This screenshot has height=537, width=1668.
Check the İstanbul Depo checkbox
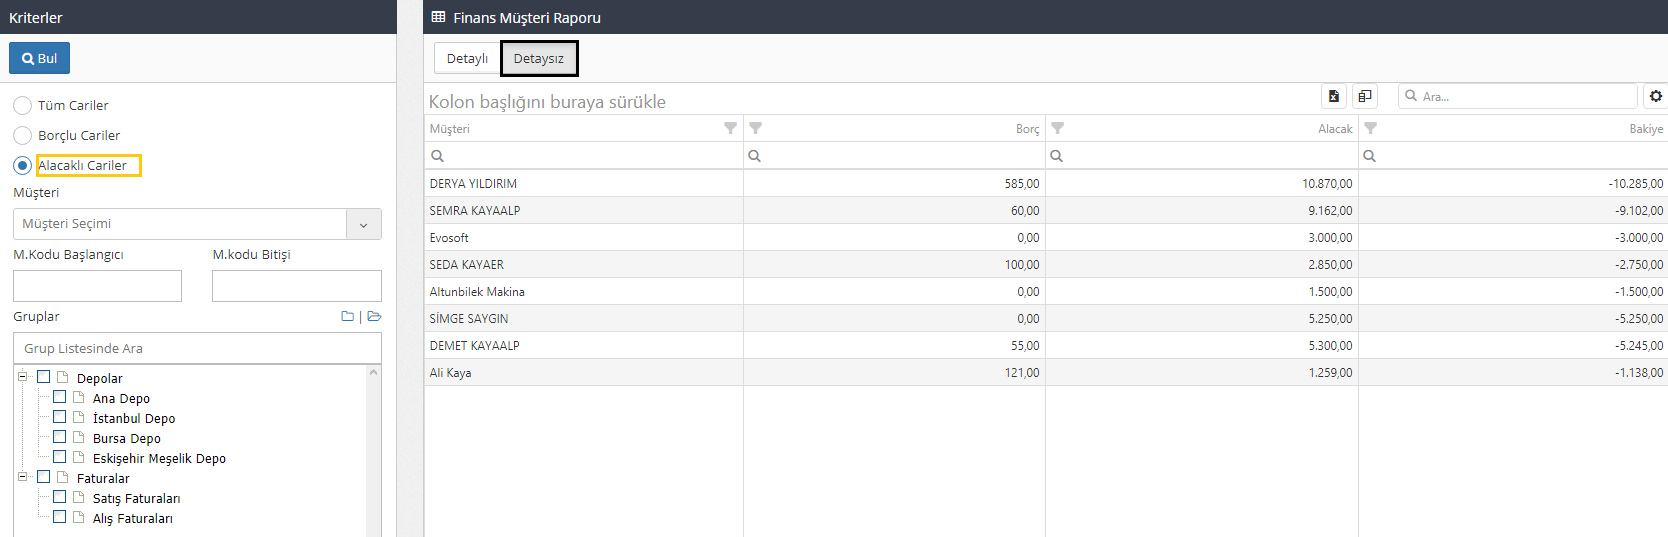tap(60, 417)
